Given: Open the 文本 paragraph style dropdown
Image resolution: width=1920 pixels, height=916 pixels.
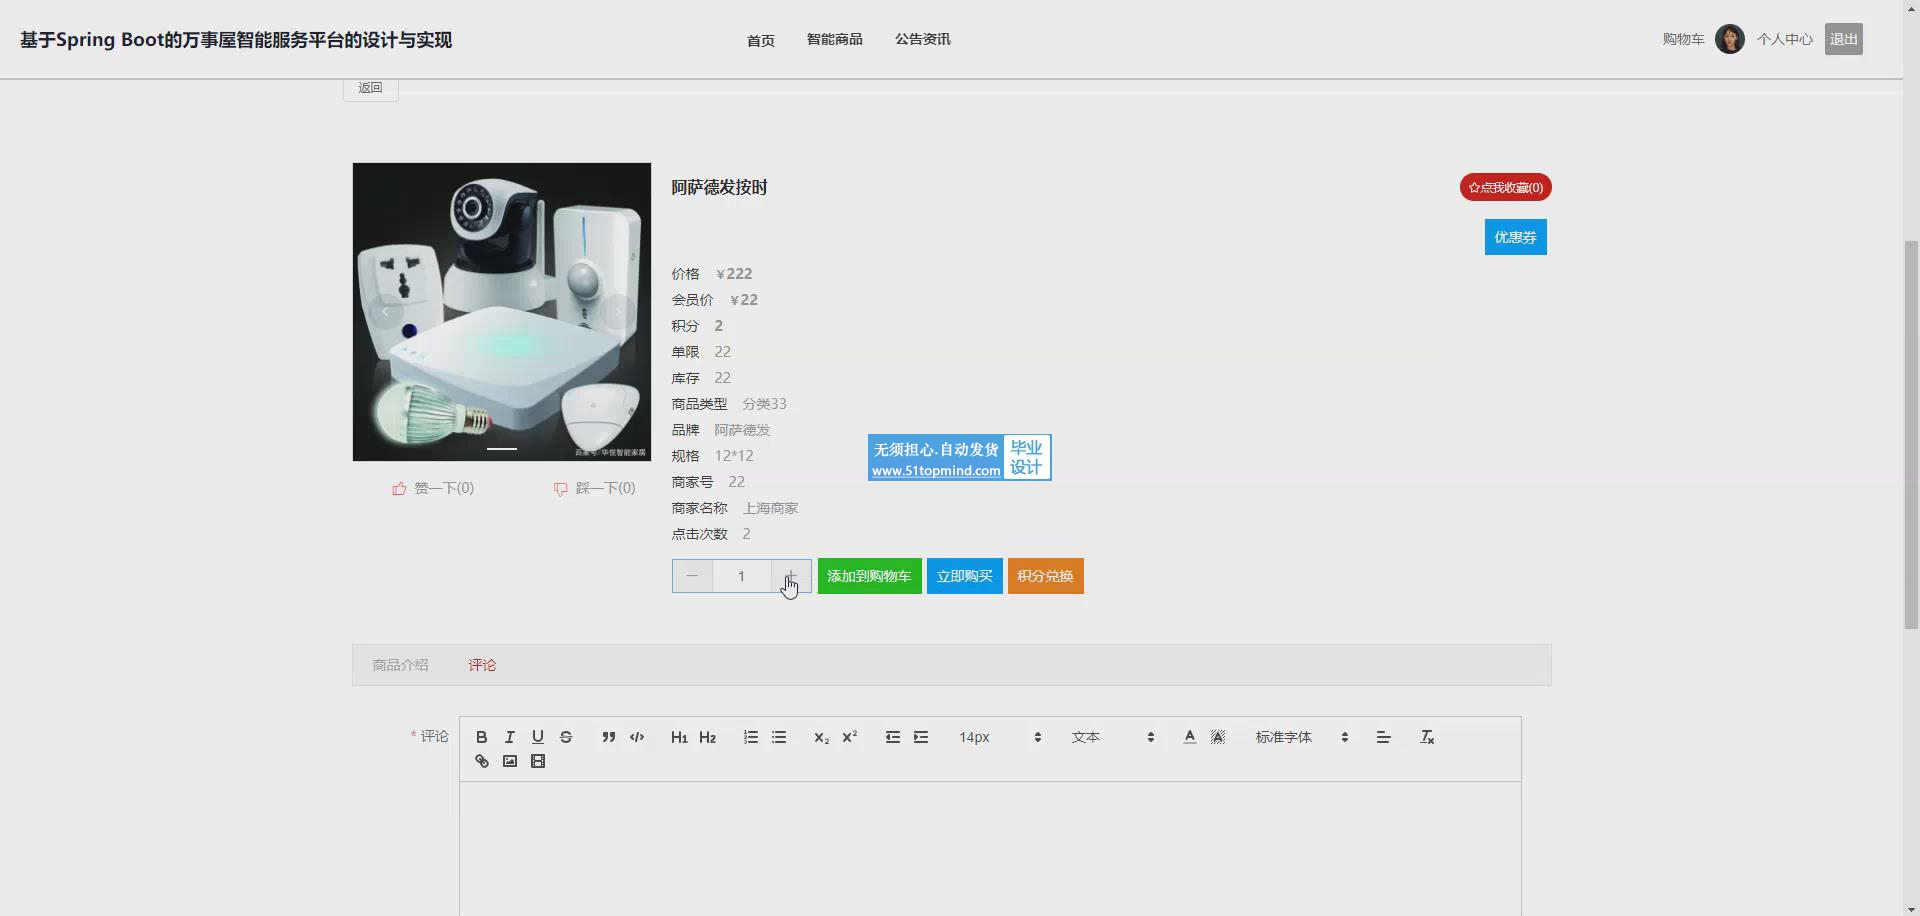Looking at the screenshot, I should 1113,737.
